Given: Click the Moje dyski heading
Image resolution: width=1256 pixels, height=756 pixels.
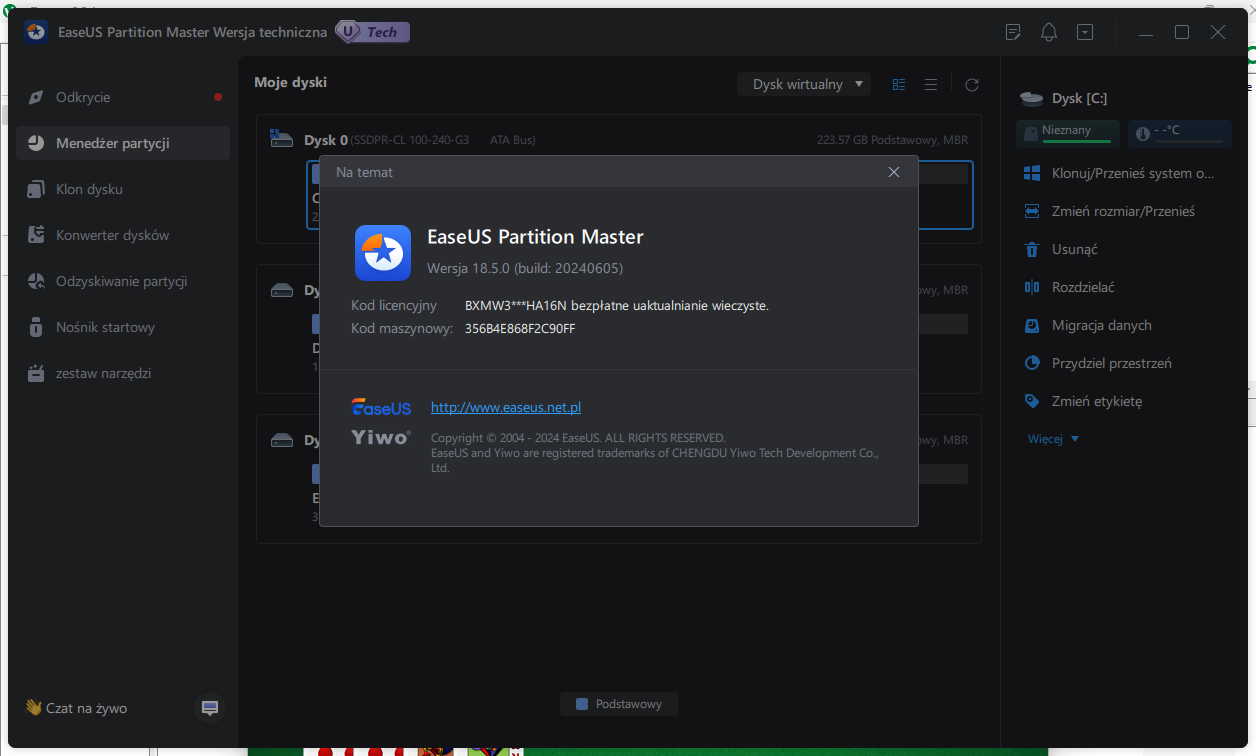Looking at the screenshot, I should 290,82.
